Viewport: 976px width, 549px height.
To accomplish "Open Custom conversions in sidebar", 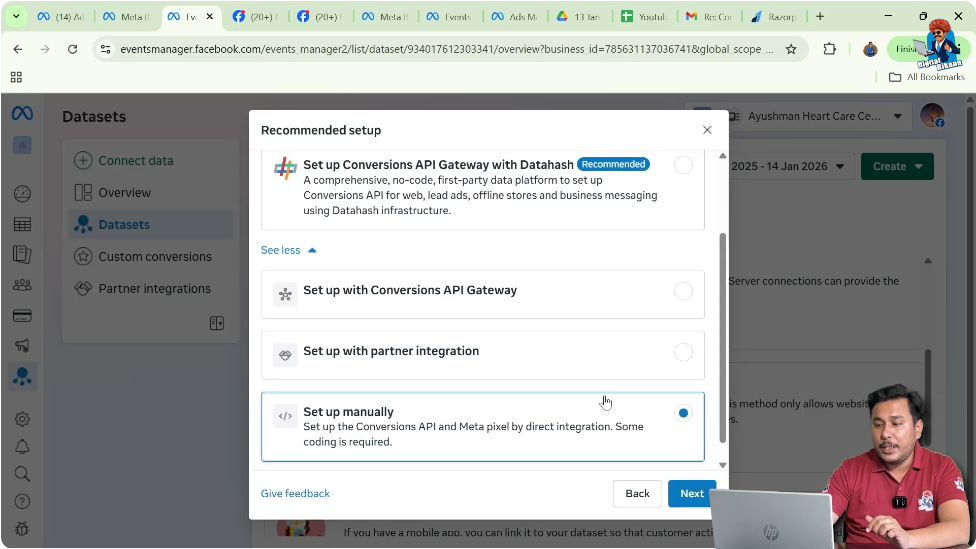I will click(x=151, y=256).
